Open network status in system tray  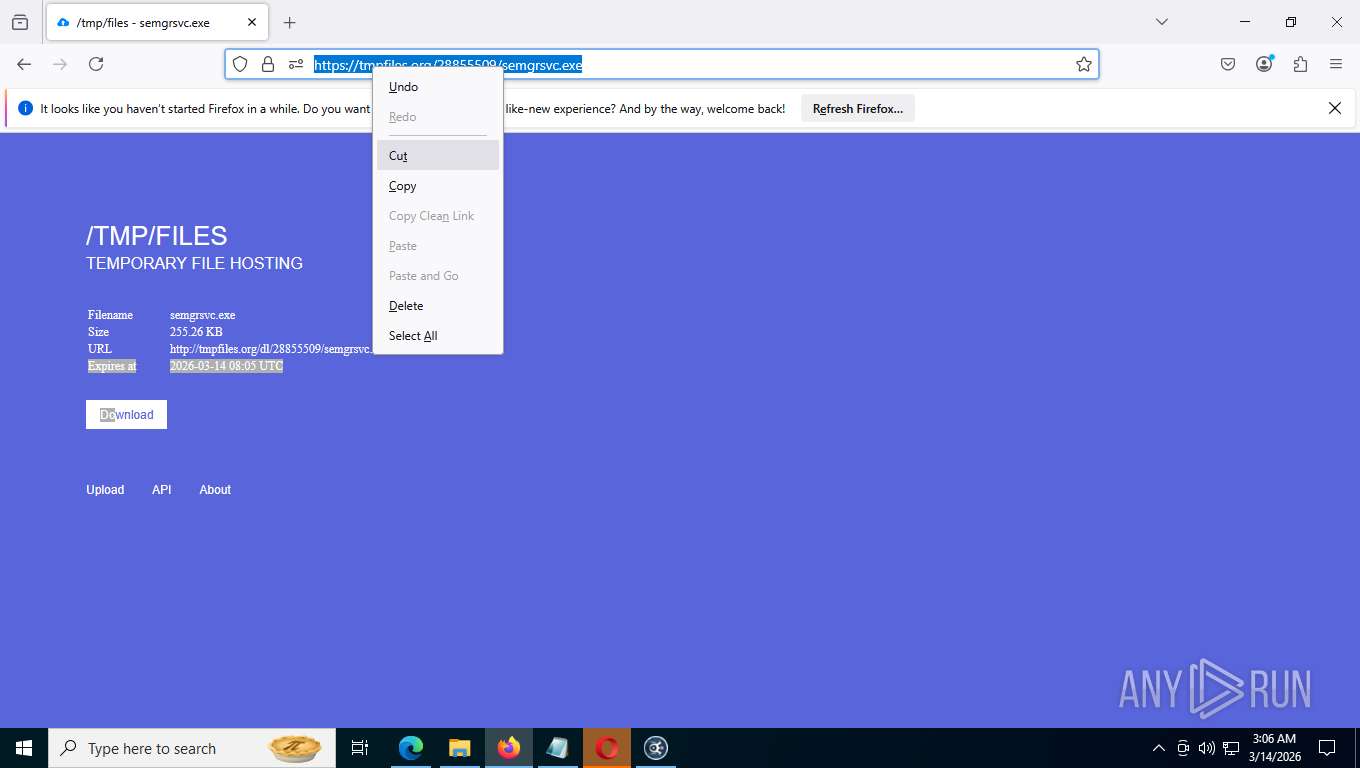click(x=1231, y=748)
